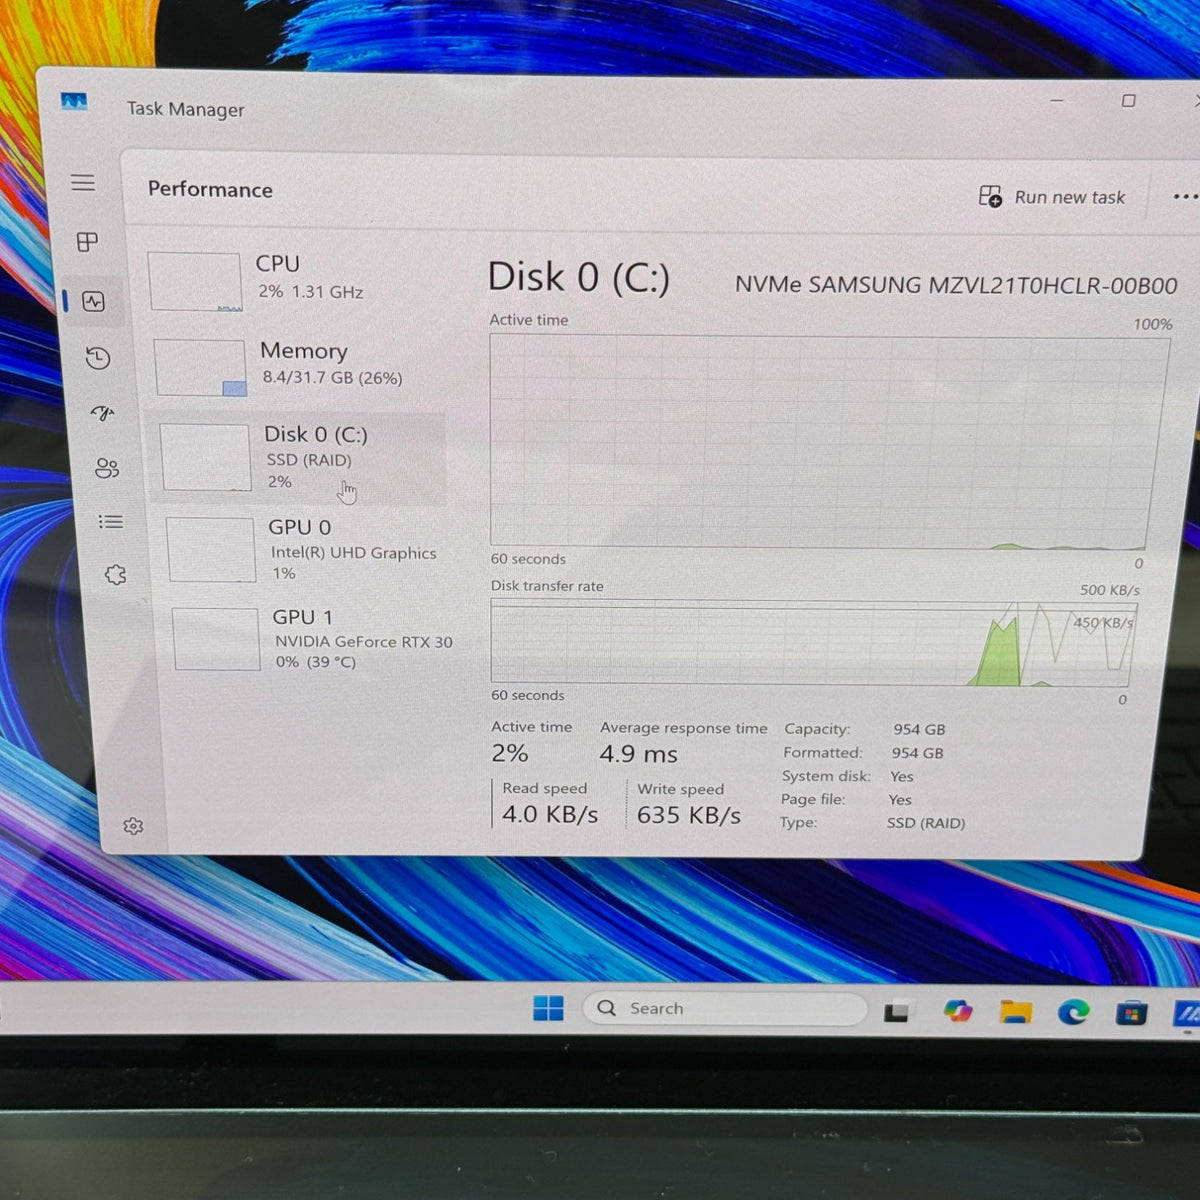Select the Performance page icon
This screenshot has height=1200, width=1200.
click(94, 301)
